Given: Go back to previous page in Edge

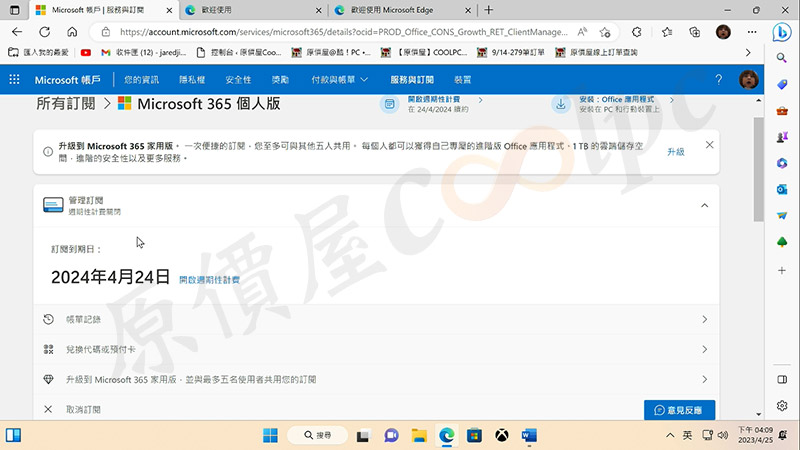Looking at the screenshot, I should tap(17, 32).
